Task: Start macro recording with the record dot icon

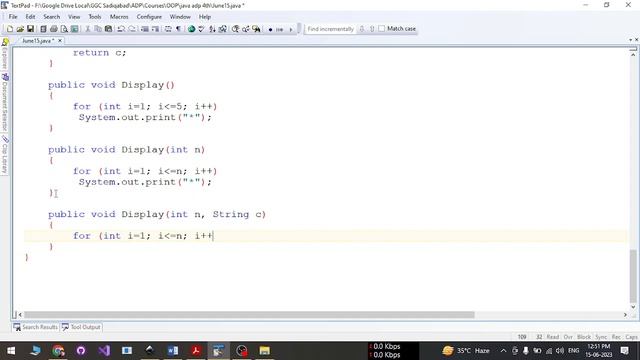Action: [270, 29]
